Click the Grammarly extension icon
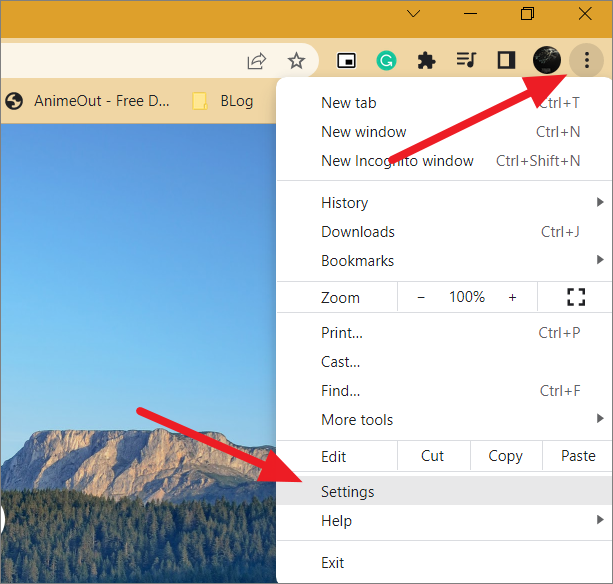 click(x=386, y=61)
